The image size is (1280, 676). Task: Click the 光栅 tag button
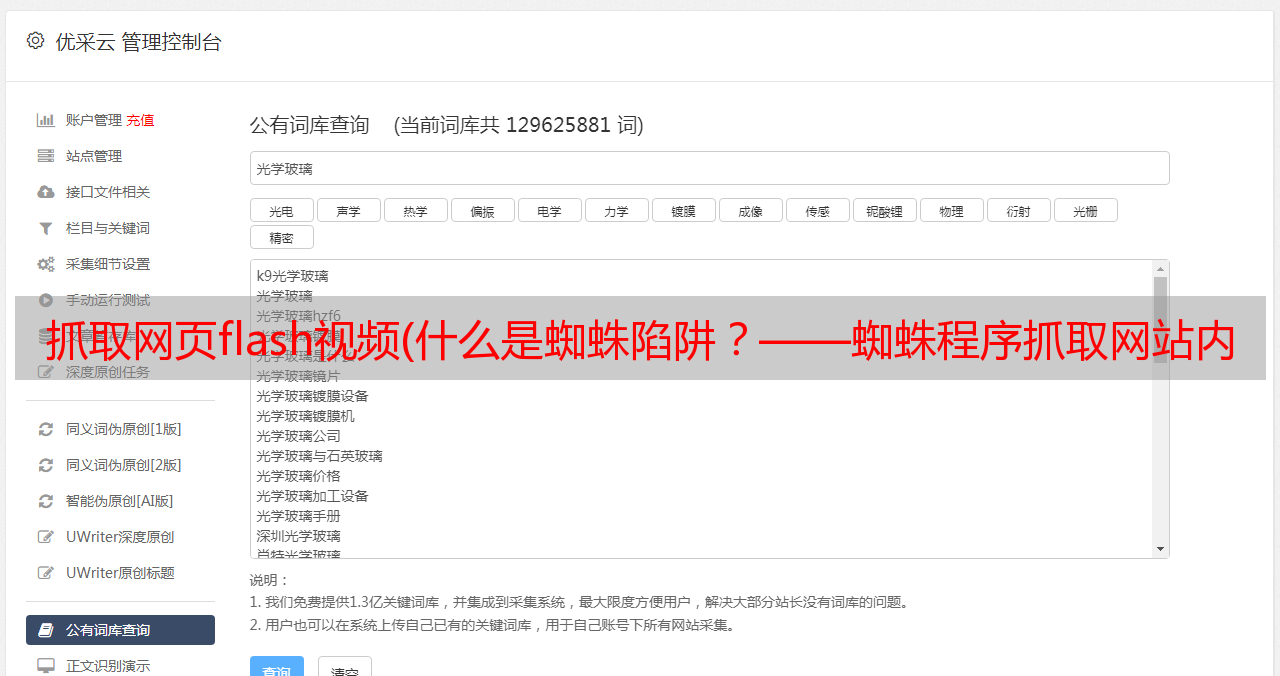[1085, 210]
